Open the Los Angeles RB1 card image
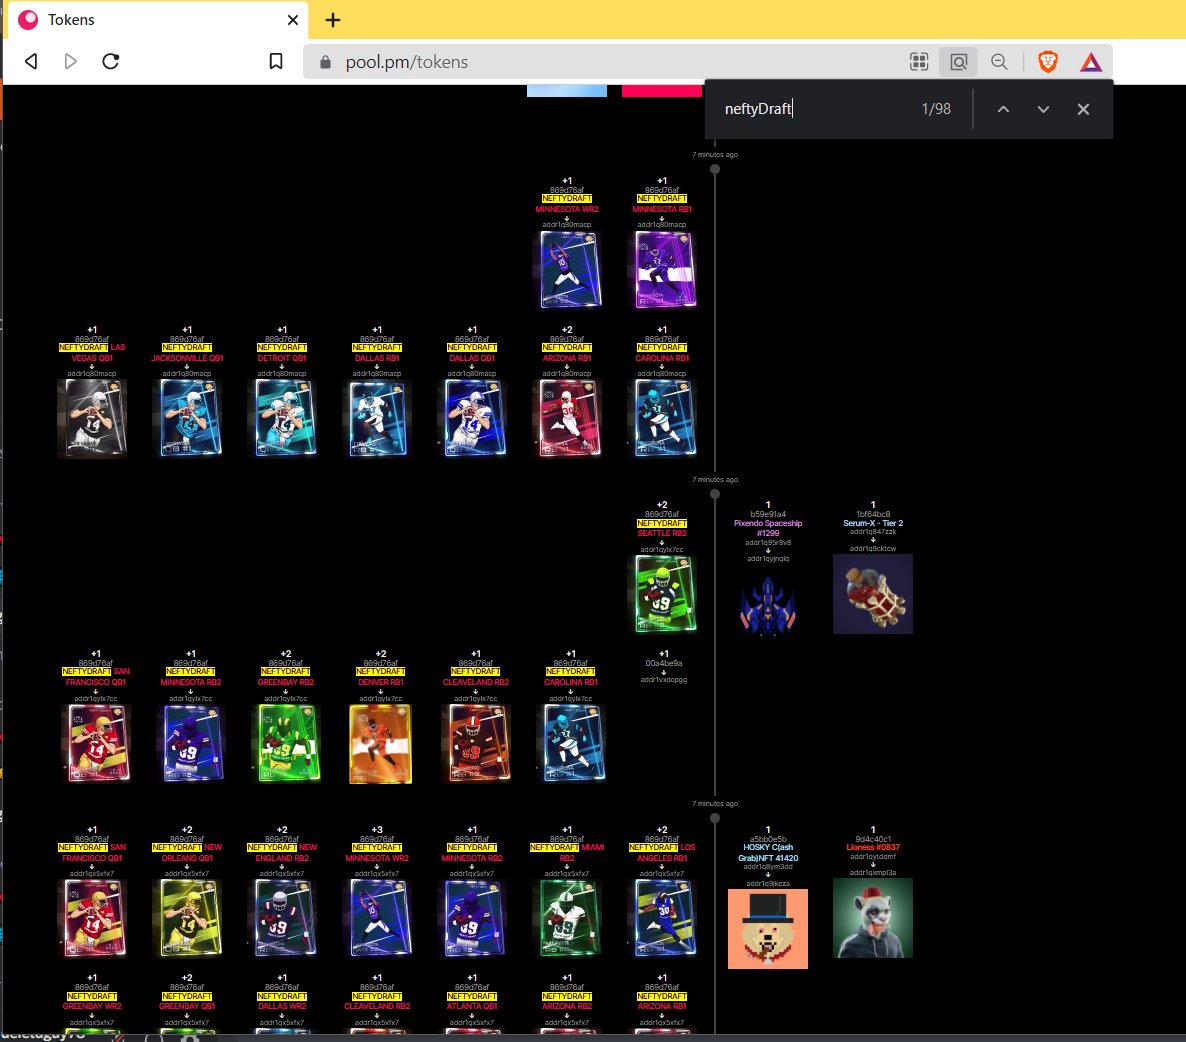Screen dimensions: 1186x1042 664,919
